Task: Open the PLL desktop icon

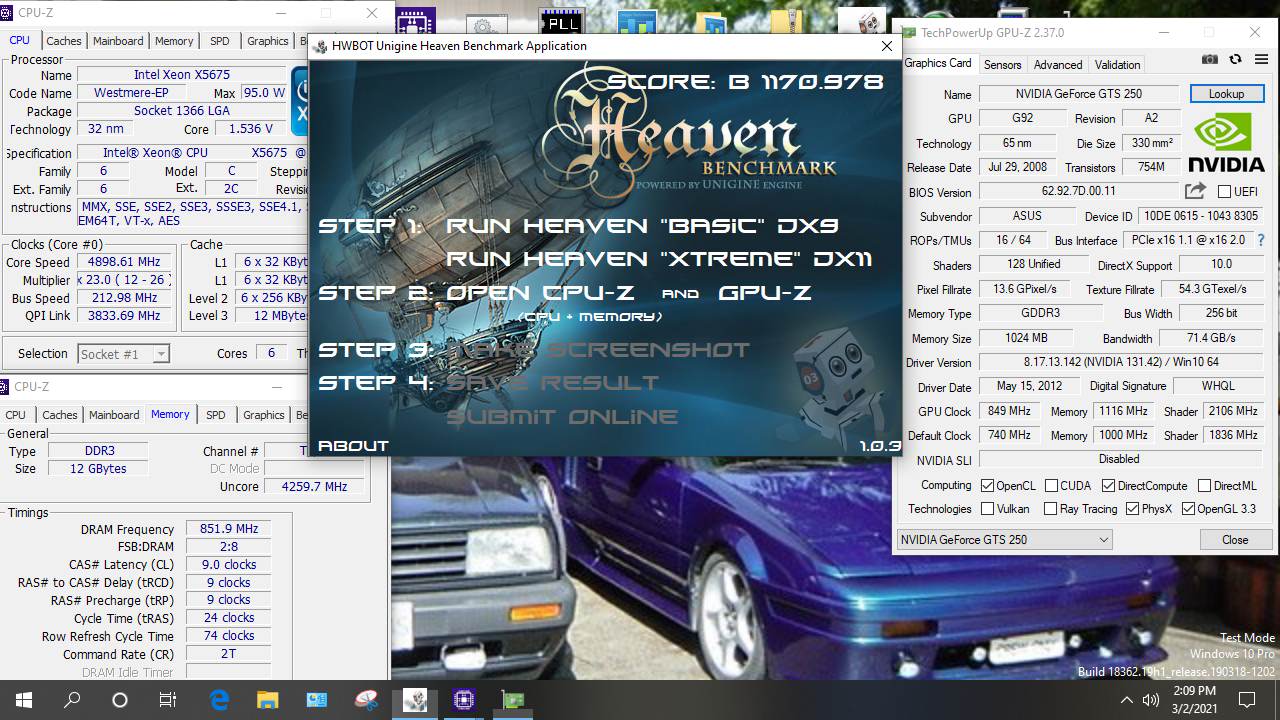Action: click(561, 20)
